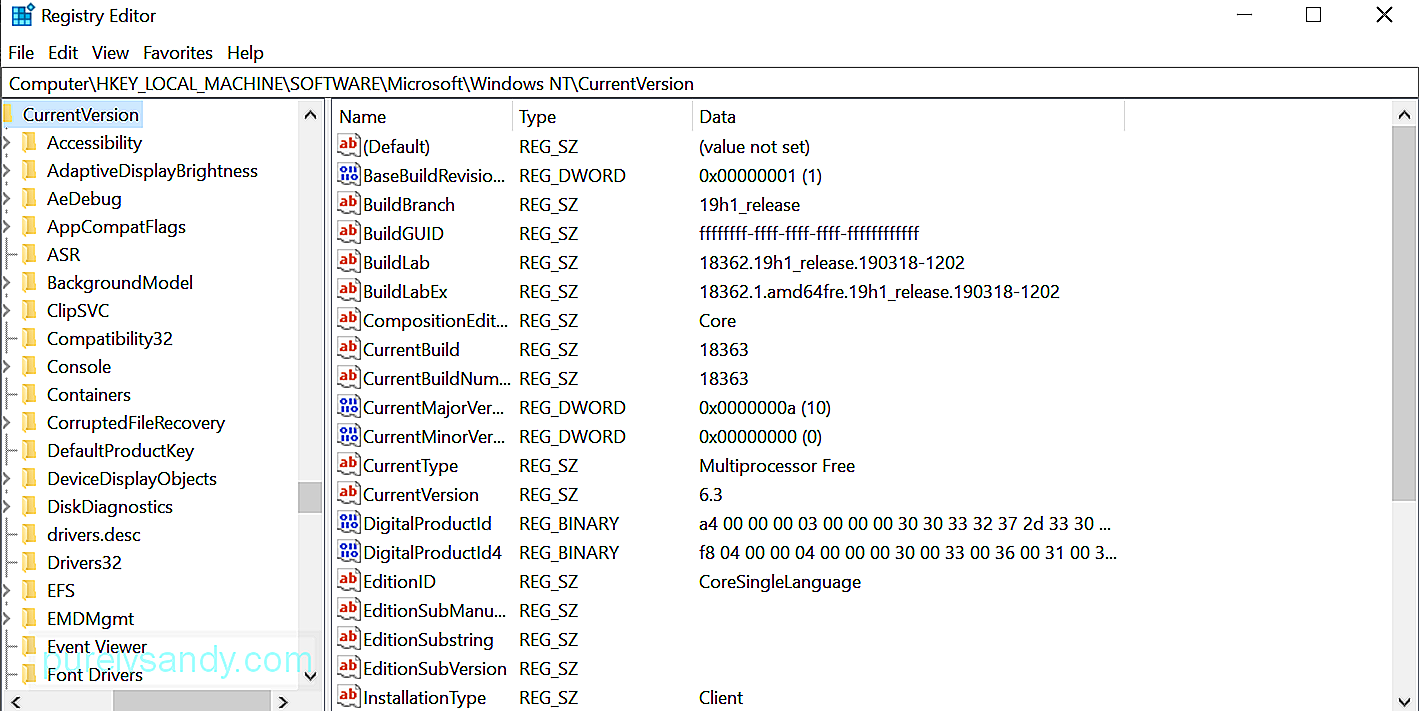The height and width of the screenshot is (711, 1419).
Task: Click the string icon next to CurrentBuild
Action: pos(348,349)
